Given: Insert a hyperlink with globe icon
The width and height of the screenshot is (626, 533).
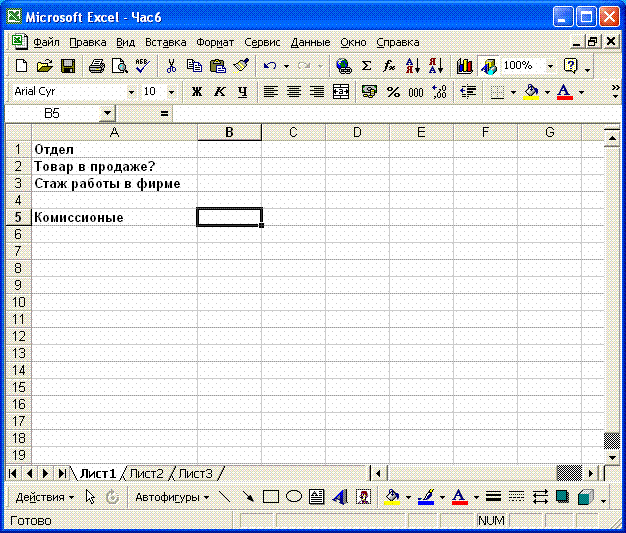Looking at the screenshot, I should (343, 65).
